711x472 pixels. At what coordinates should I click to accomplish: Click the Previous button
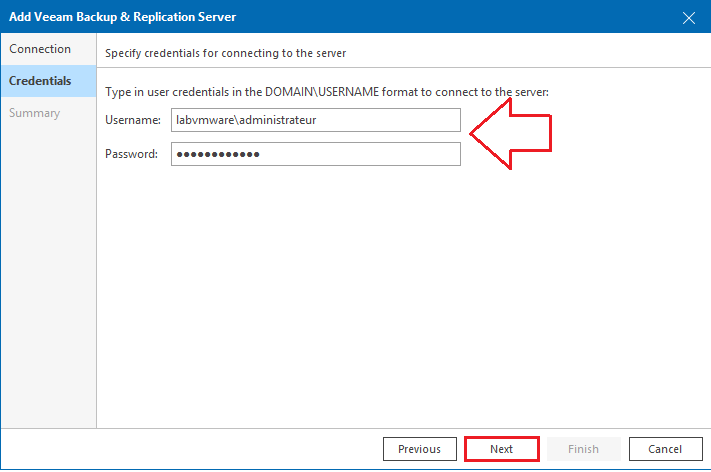click(x=419, y=449)
